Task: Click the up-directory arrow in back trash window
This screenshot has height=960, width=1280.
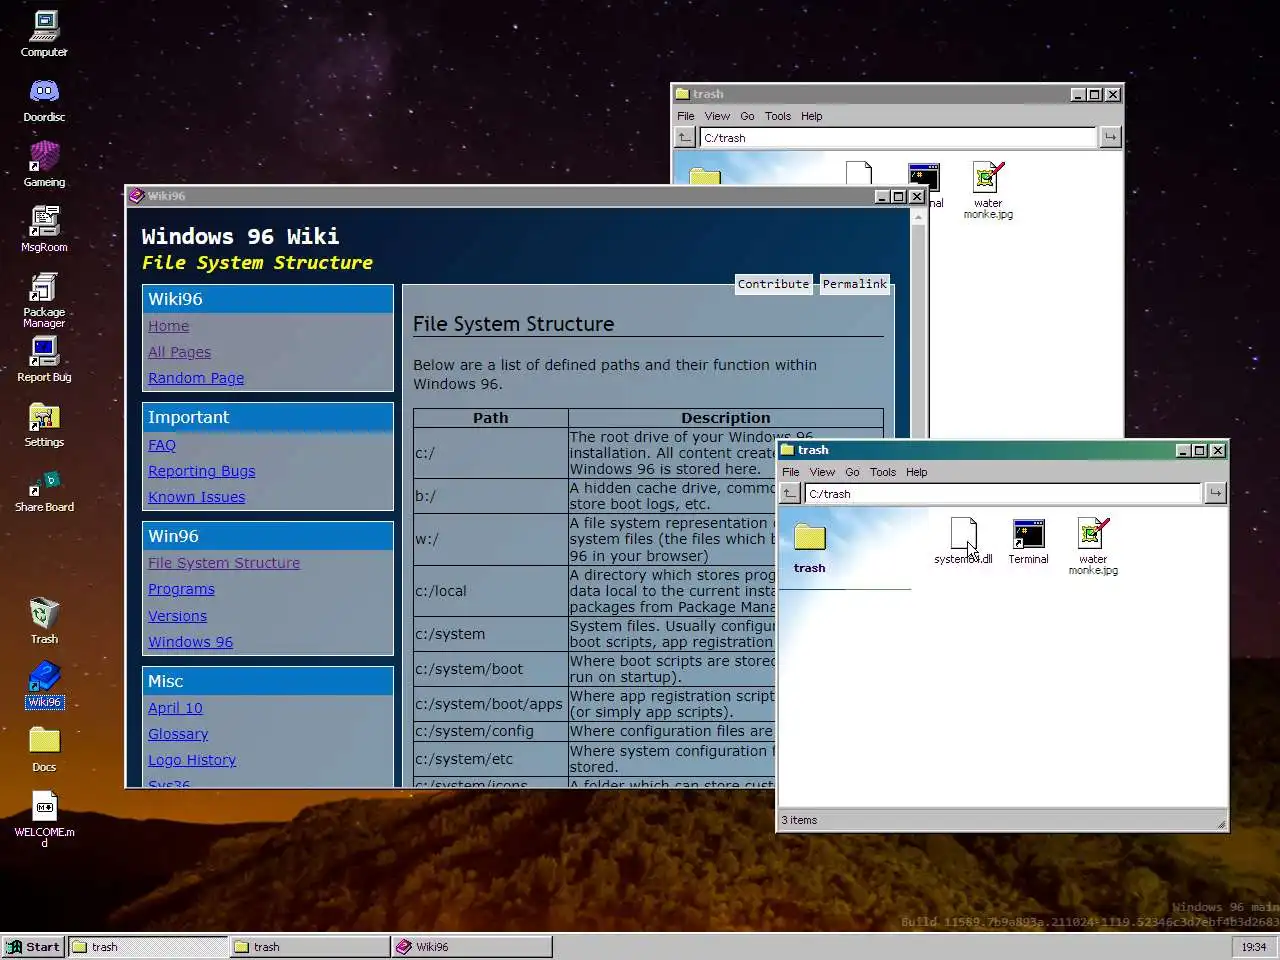Action: (685, 137)
